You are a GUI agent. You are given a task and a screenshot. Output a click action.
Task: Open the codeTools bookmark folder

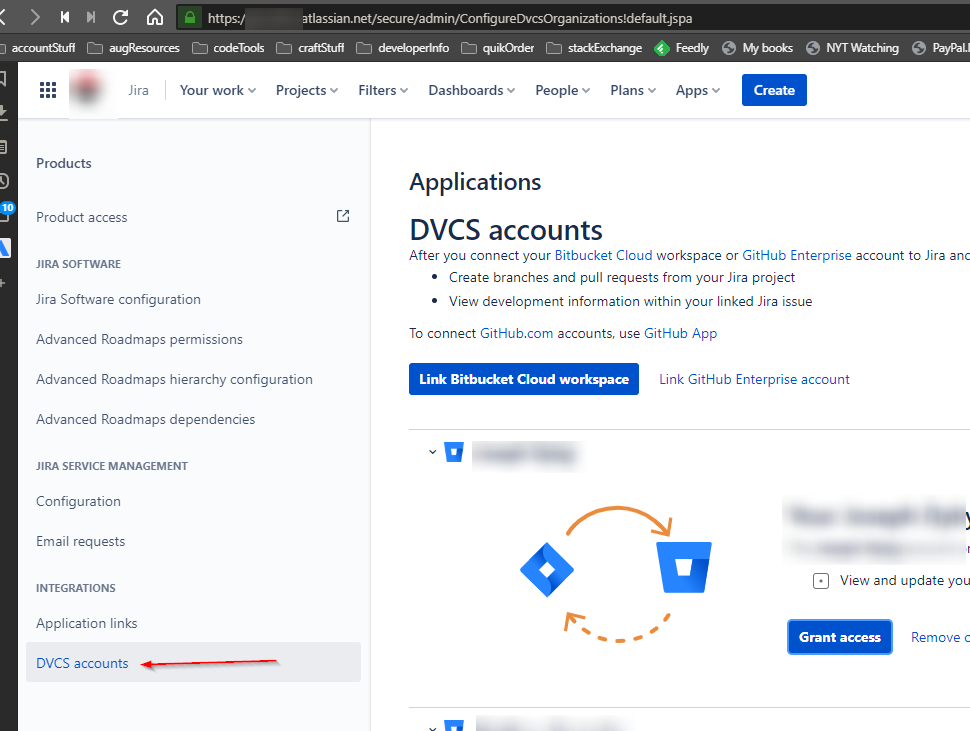[228, 48]
